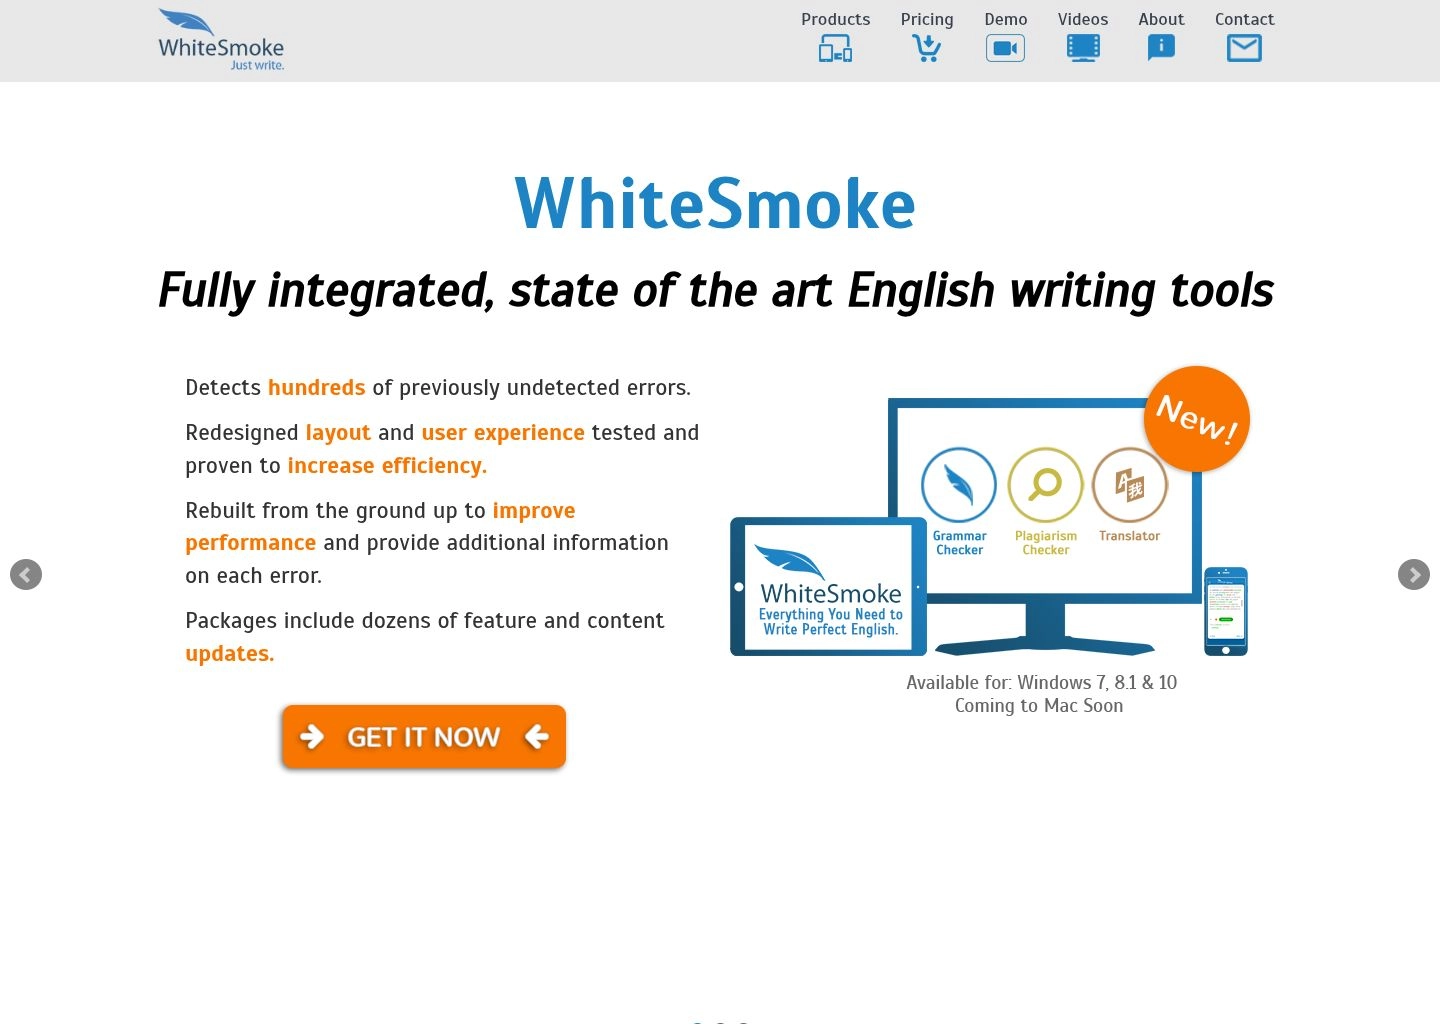Open the Pricing menu label

pos(927,19)
